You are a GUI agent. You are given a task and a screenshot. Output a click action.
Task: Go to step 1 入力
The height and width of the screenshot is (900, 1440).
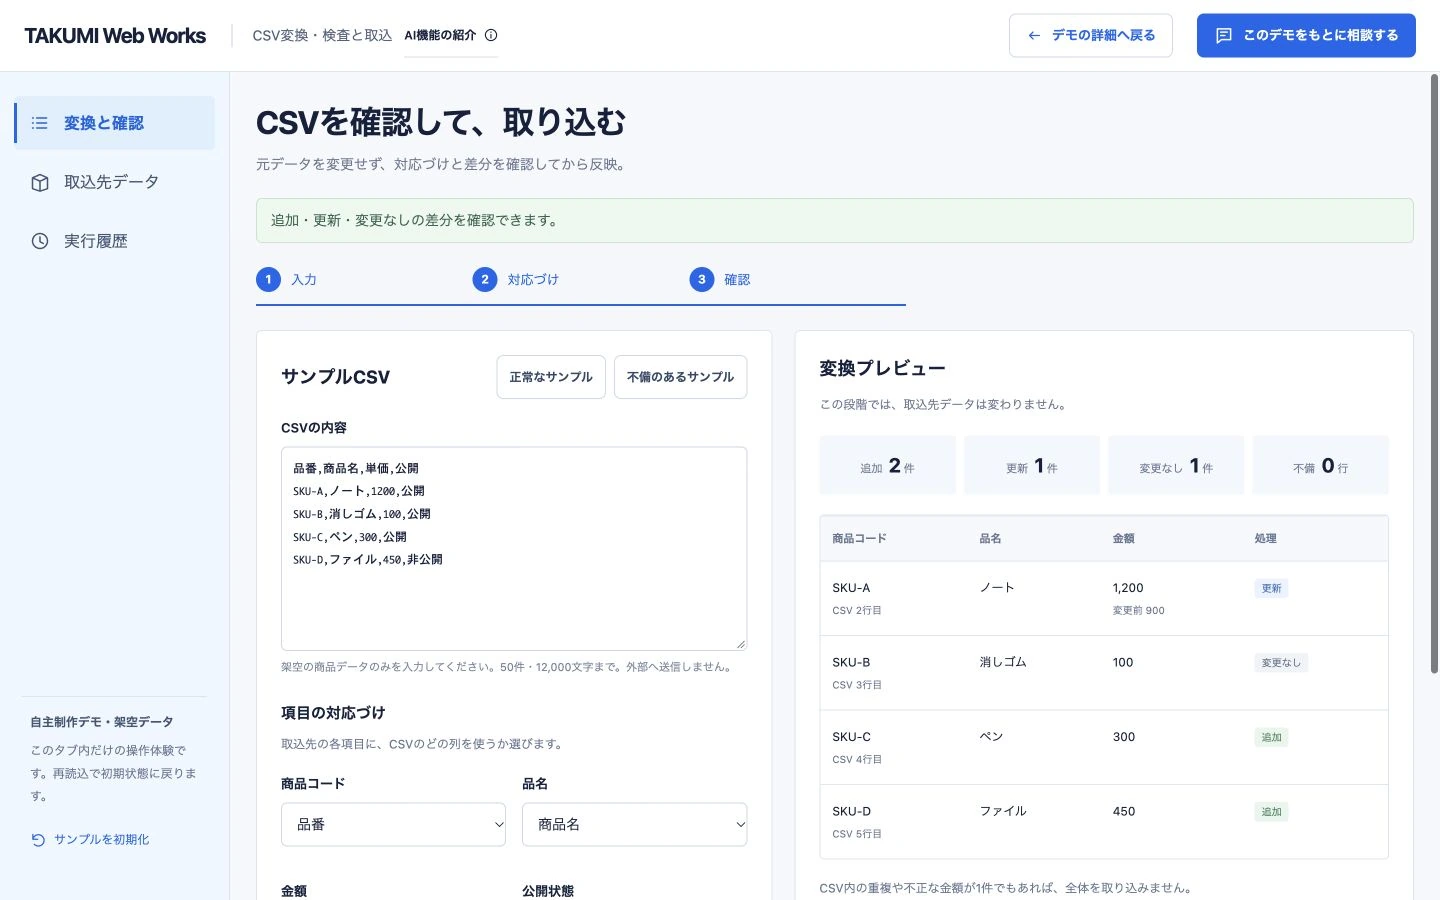coord(287,279)
